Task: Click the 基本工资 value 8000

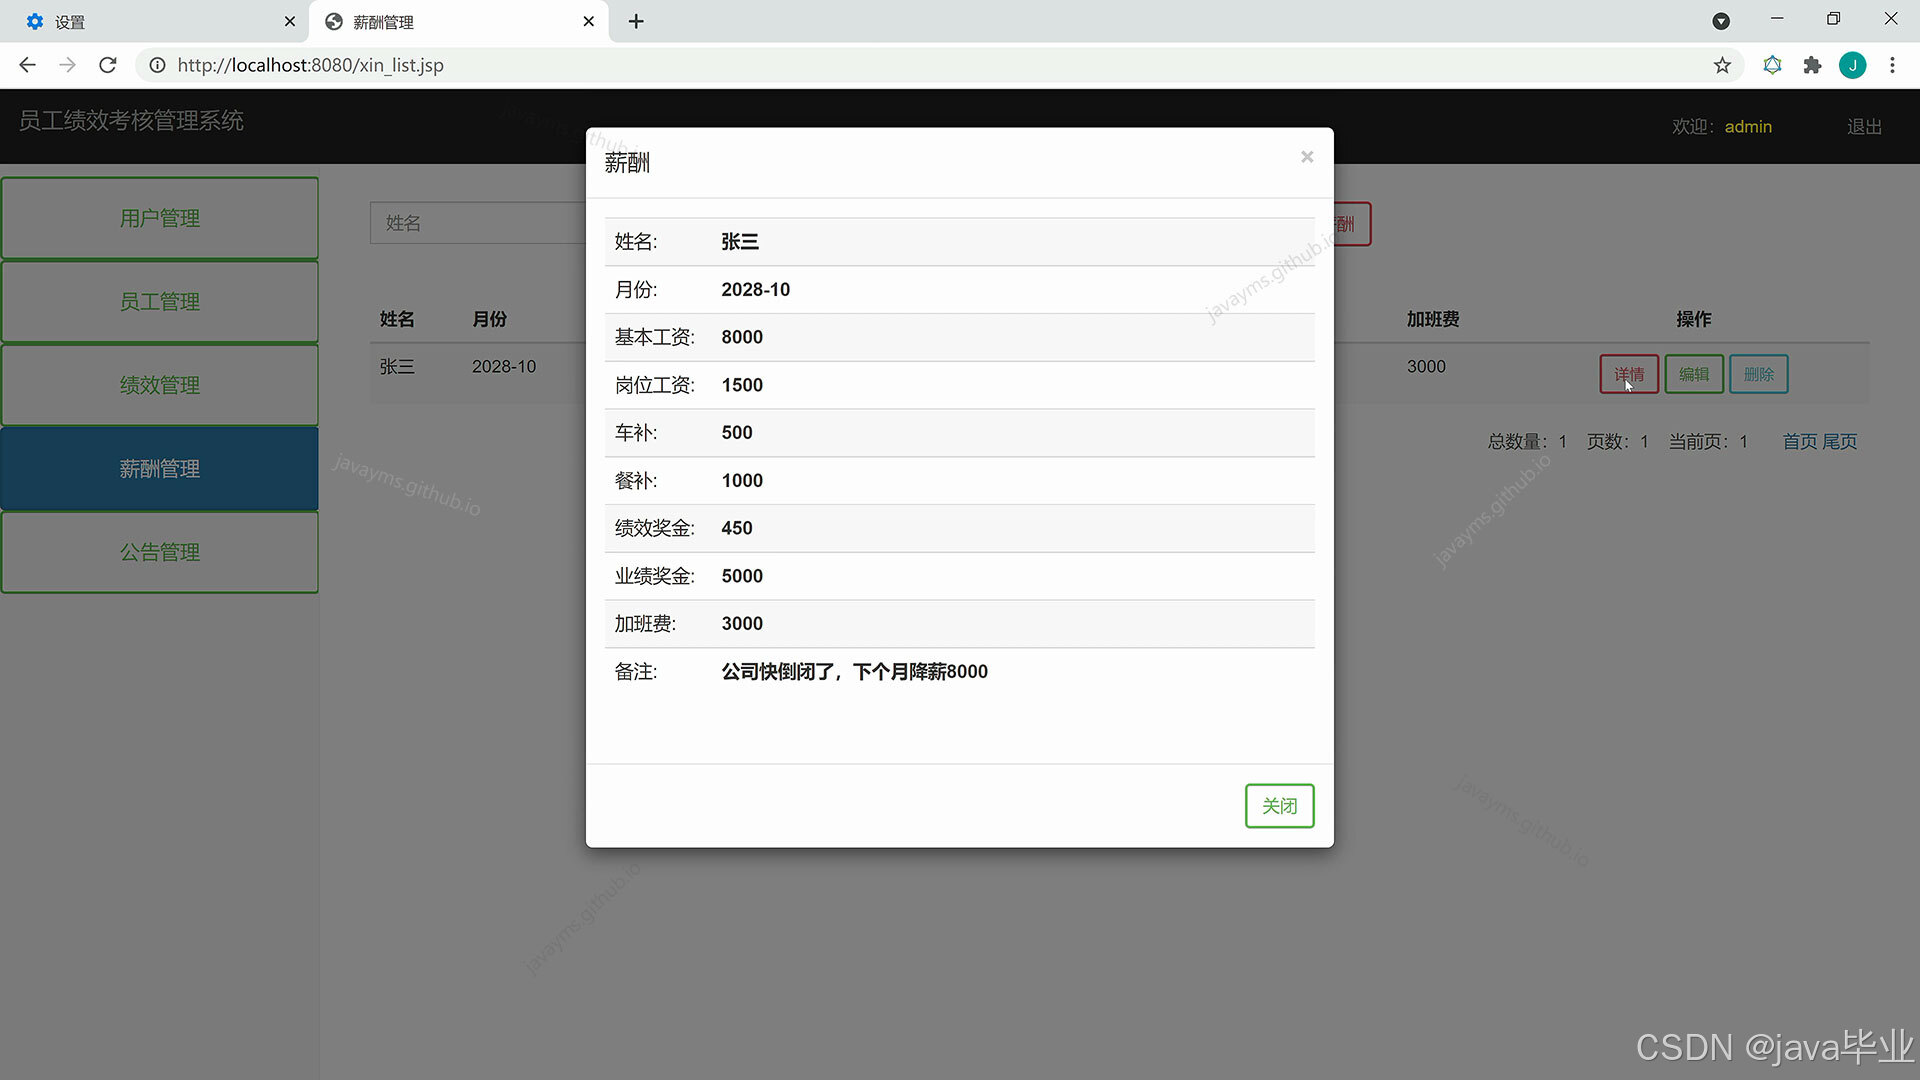Action: (x=742, y=337)
